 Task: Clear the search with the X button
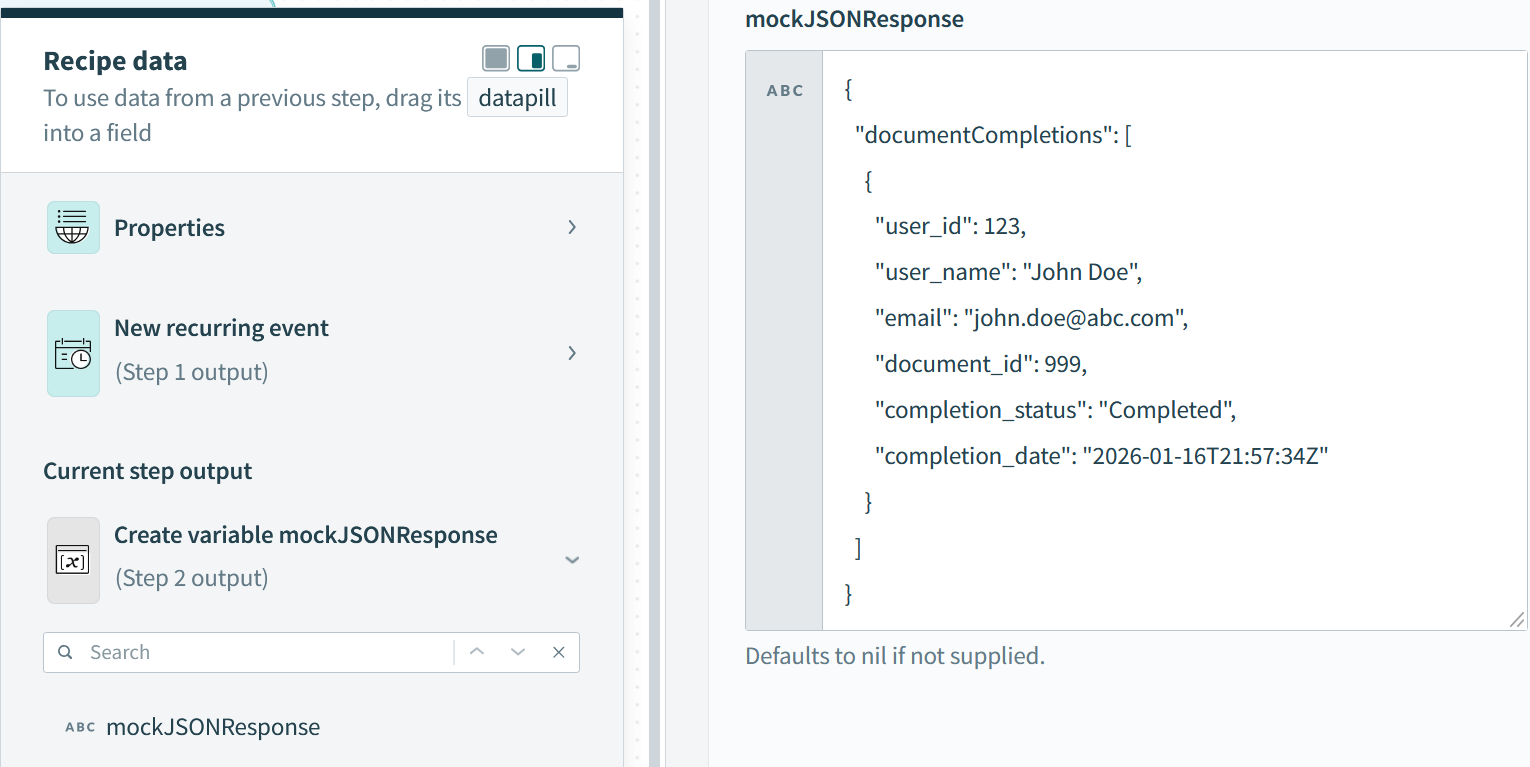point(558,652)
